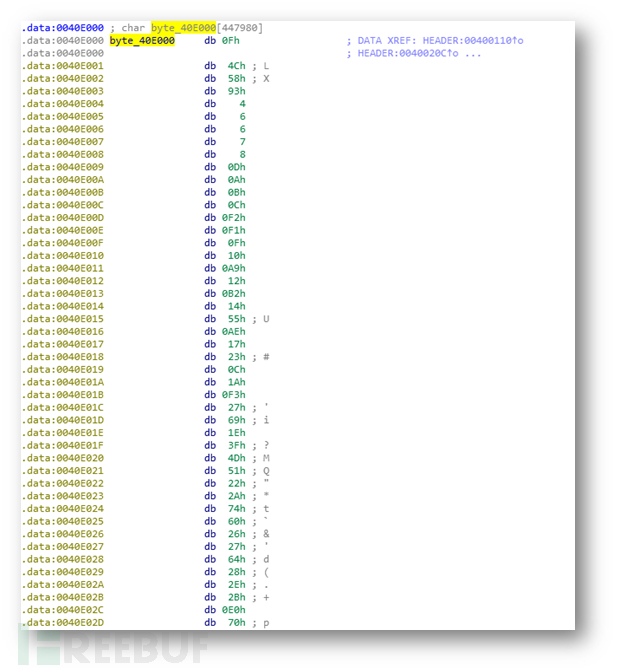
Task: Select the 0AEh value at 0040E016
Action: tap(236, 331)
